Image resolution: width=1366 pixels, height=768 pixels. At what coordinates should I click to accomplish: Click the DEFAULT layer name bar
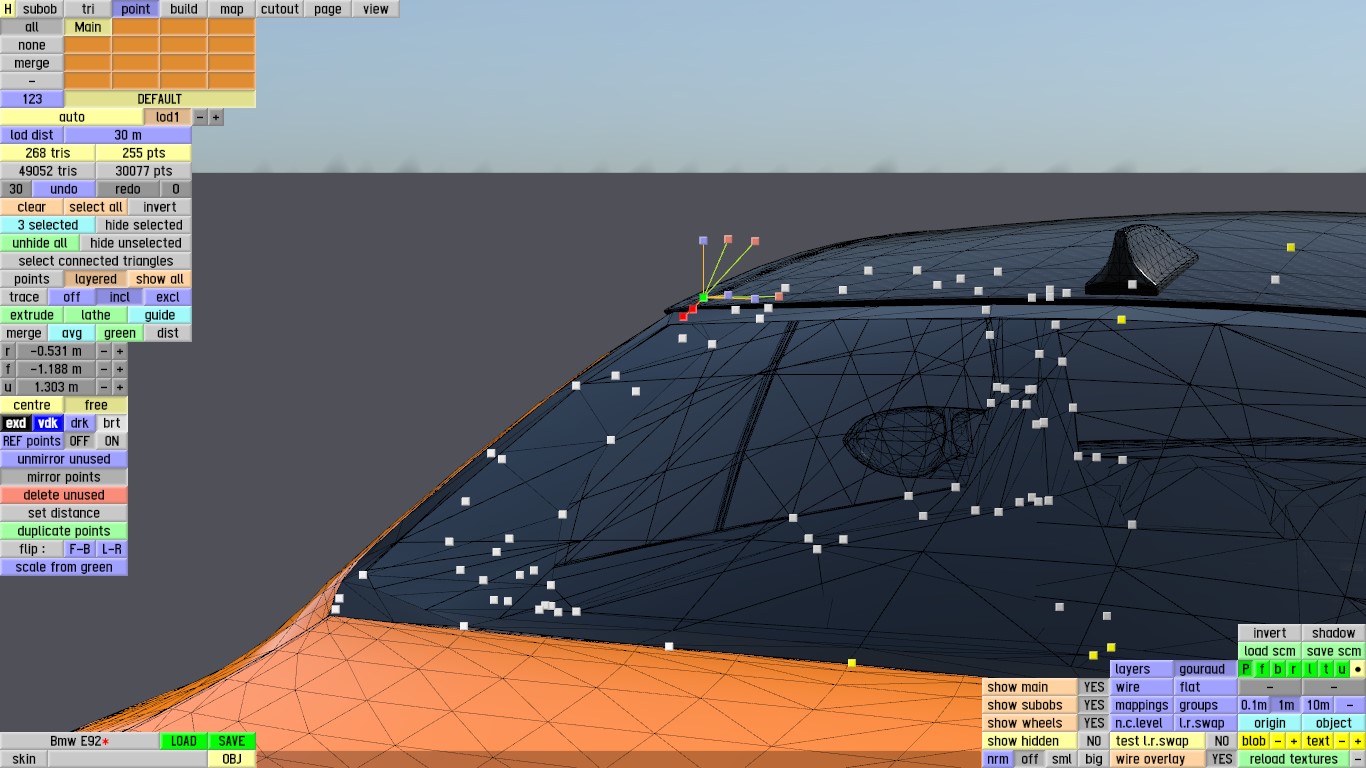click(x=160, y=99)
